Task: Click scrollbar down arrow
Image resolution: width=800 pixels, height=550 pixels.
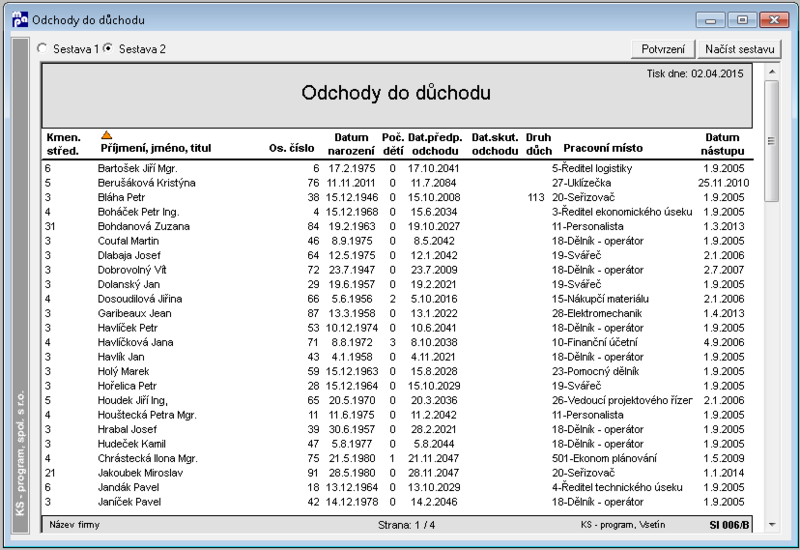Action: coord(771,524)
